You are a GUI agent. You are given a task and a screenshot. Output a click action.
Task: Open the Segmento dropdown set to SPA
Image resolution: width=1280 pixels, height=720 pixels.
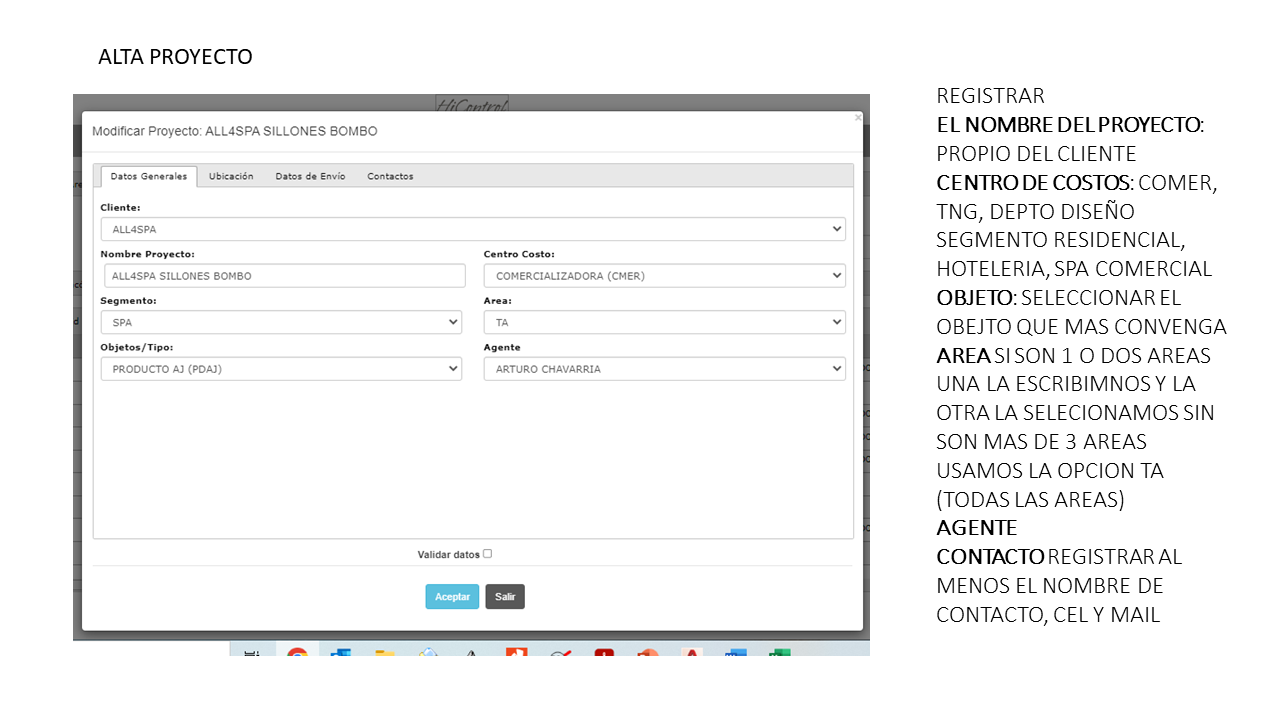(281, 323)
